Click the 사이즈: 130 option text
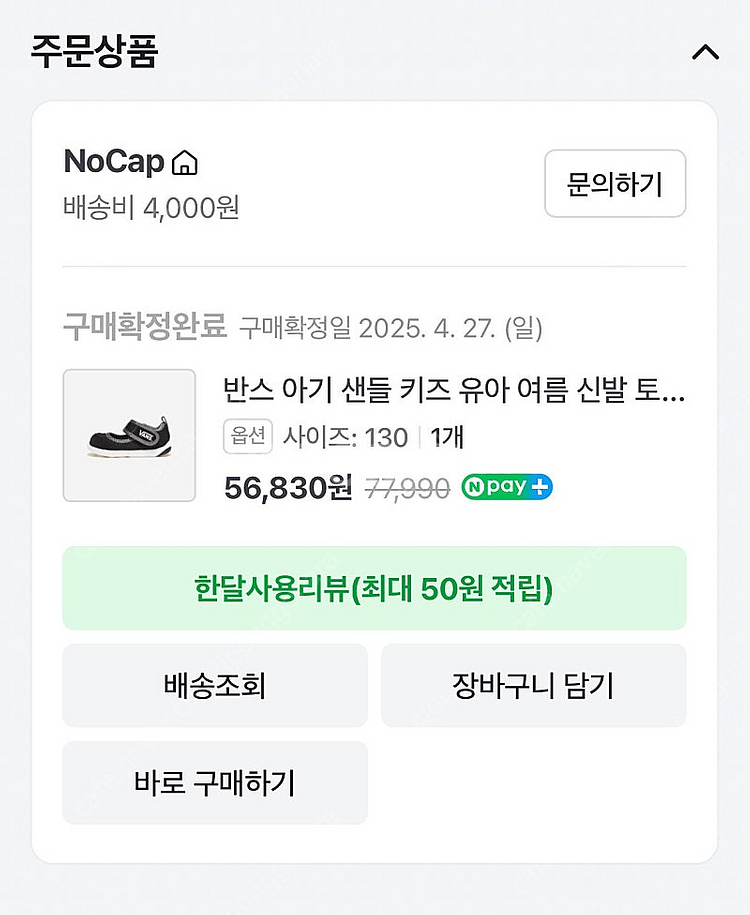The image size is (750, 915). click(345, 437)
